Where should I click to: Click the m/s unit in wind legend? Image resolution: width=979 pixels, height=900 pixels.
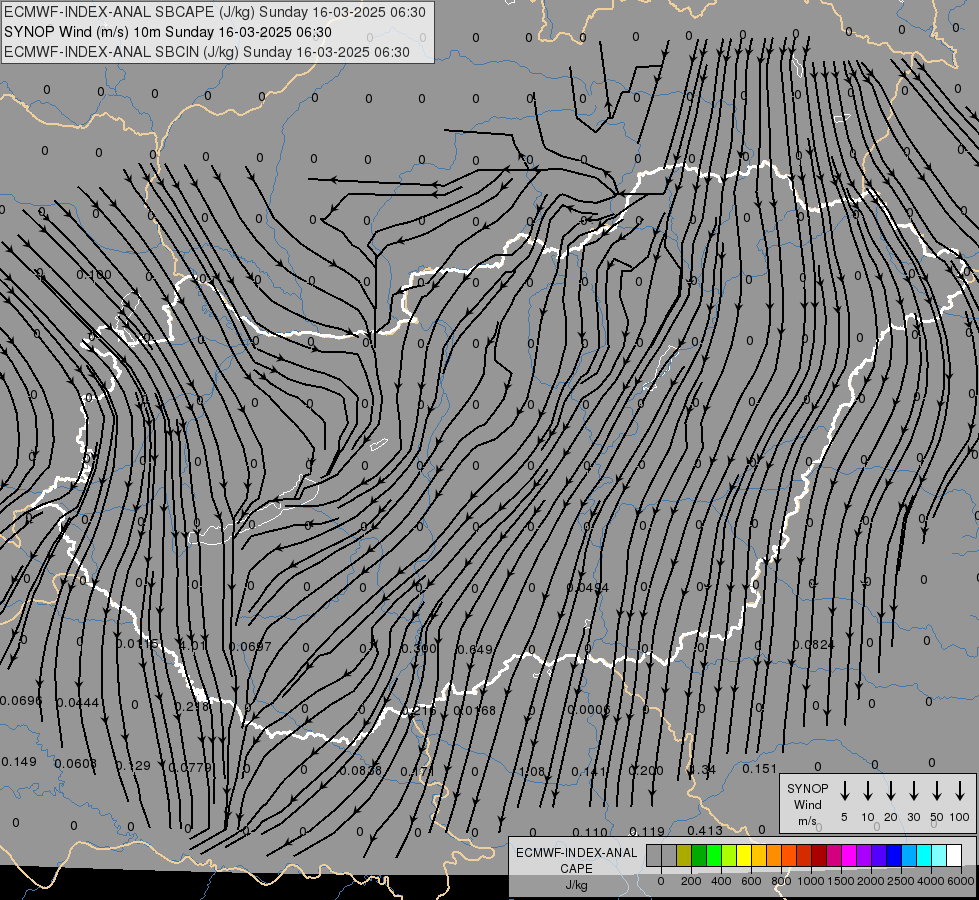807,821
